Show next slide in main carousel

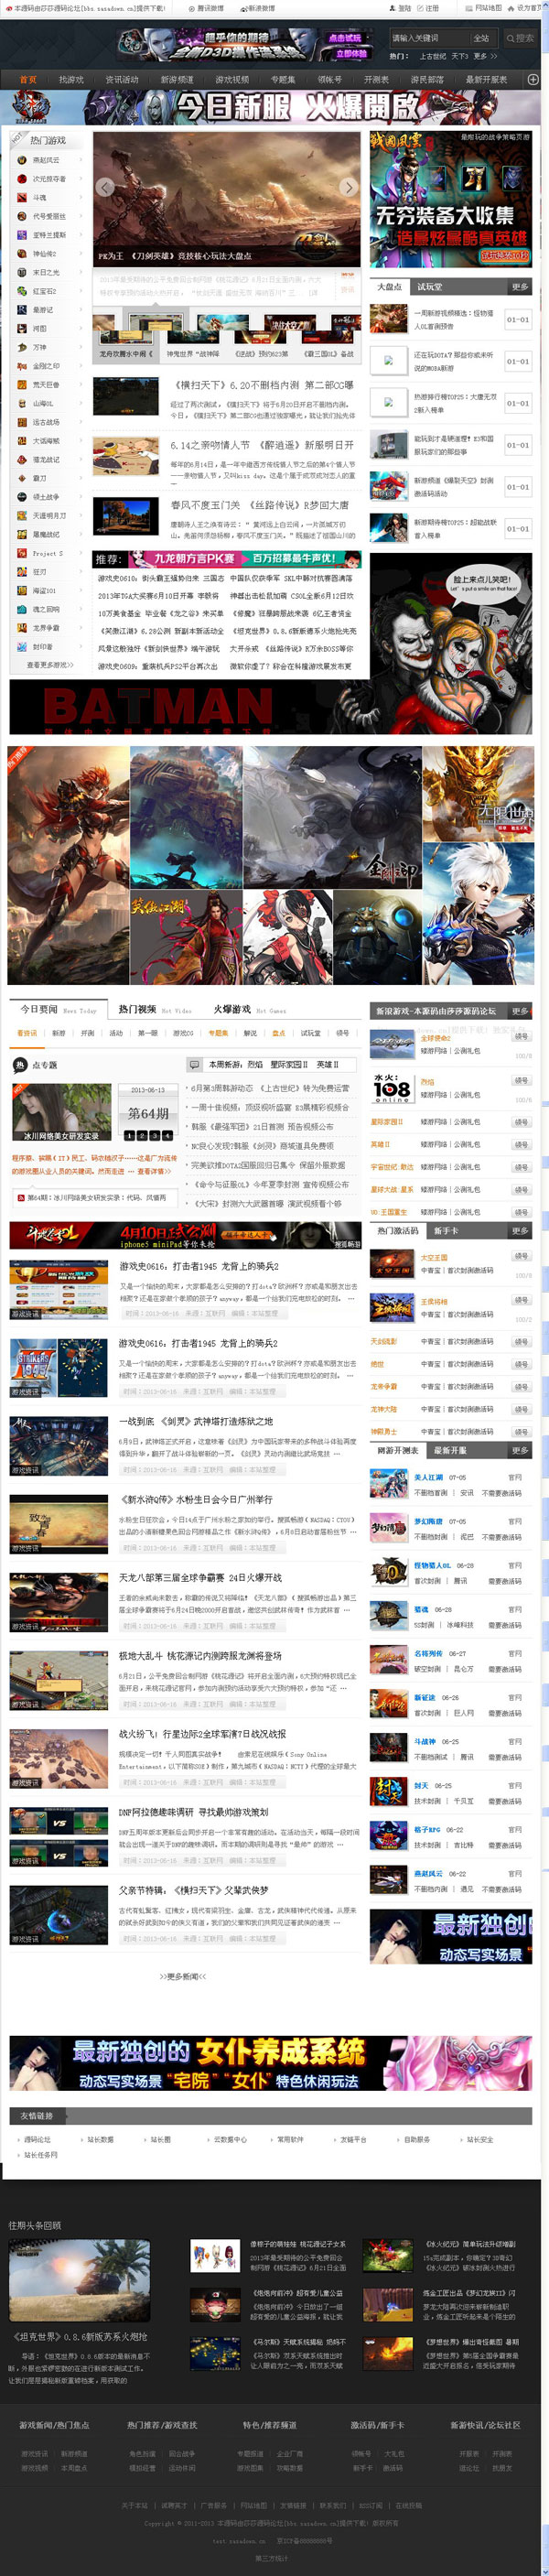348,187
